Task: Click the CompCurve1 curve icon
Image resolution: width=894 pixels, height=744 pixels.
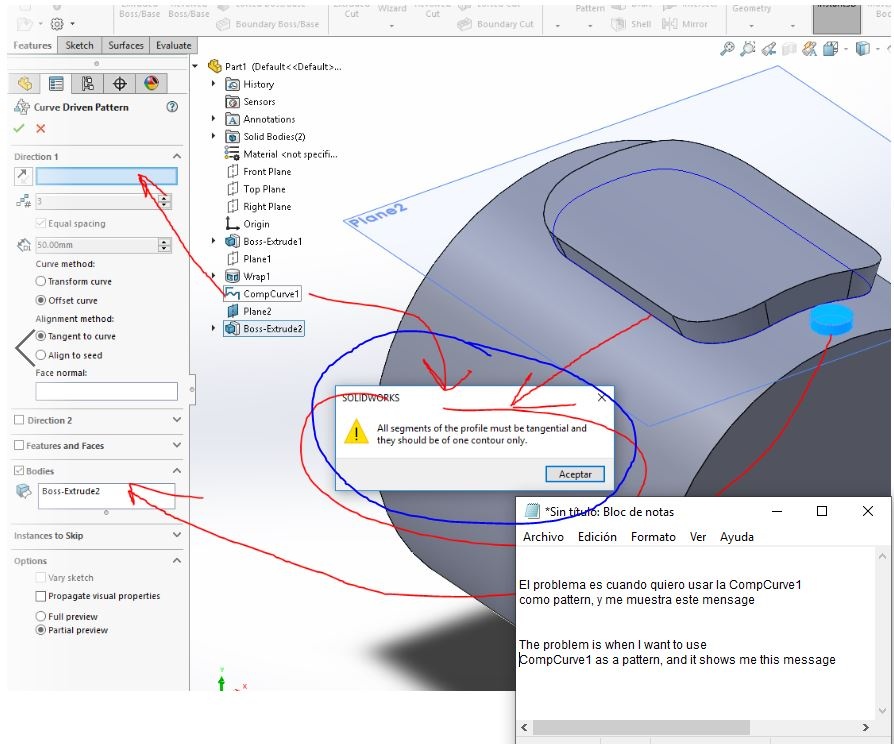Action: tap(232, 294)
